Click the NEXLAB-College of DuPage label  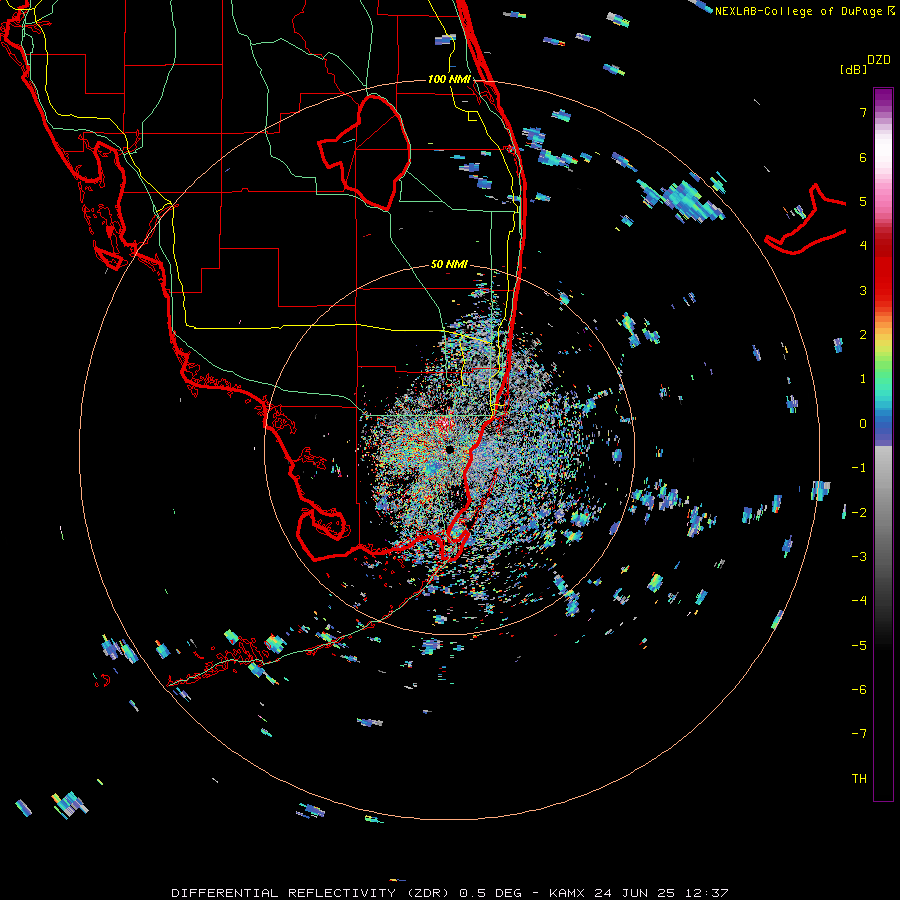click(804, 11)
